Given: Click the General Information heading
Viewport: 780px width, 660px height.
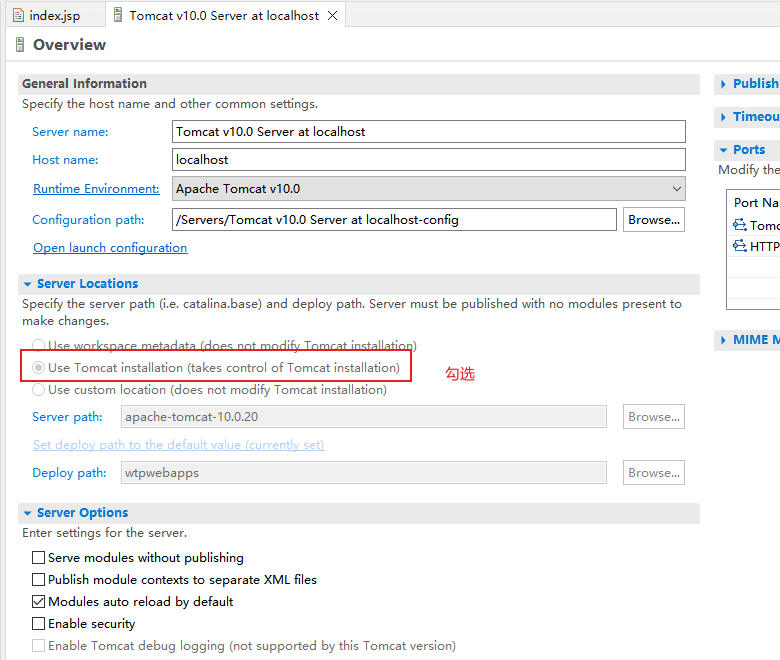Looking at the screenshot, I should (84, 84).
